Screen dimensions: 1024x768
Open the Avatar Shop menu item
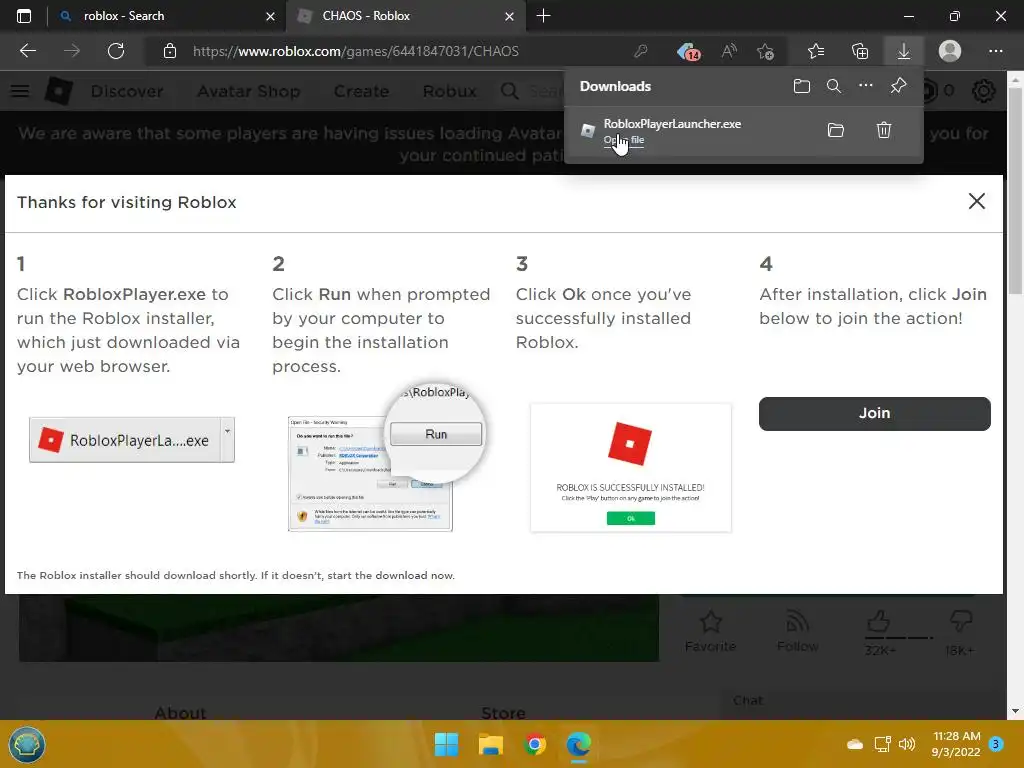coord(248,91)
